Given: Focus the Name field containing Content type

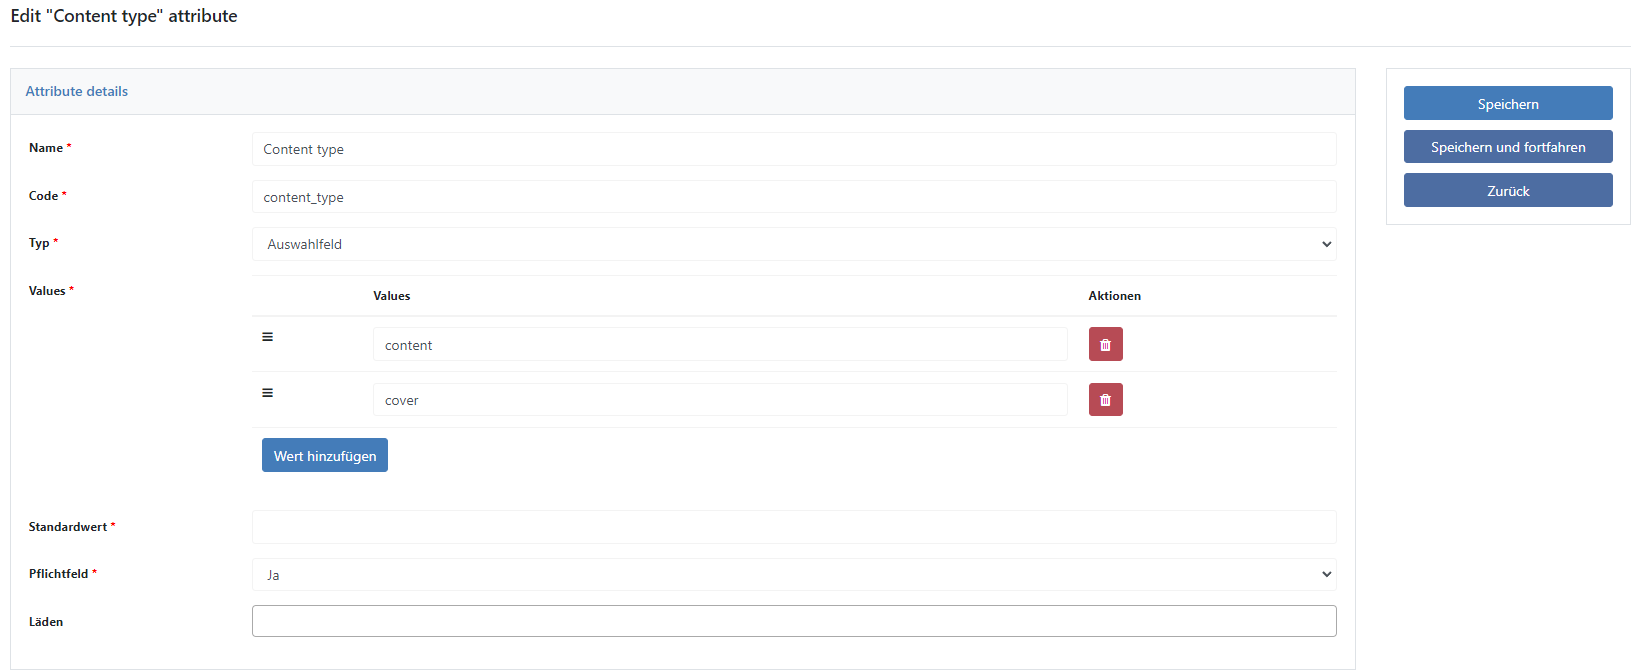Looking at the screenshot, I should [x=794, y=149].
